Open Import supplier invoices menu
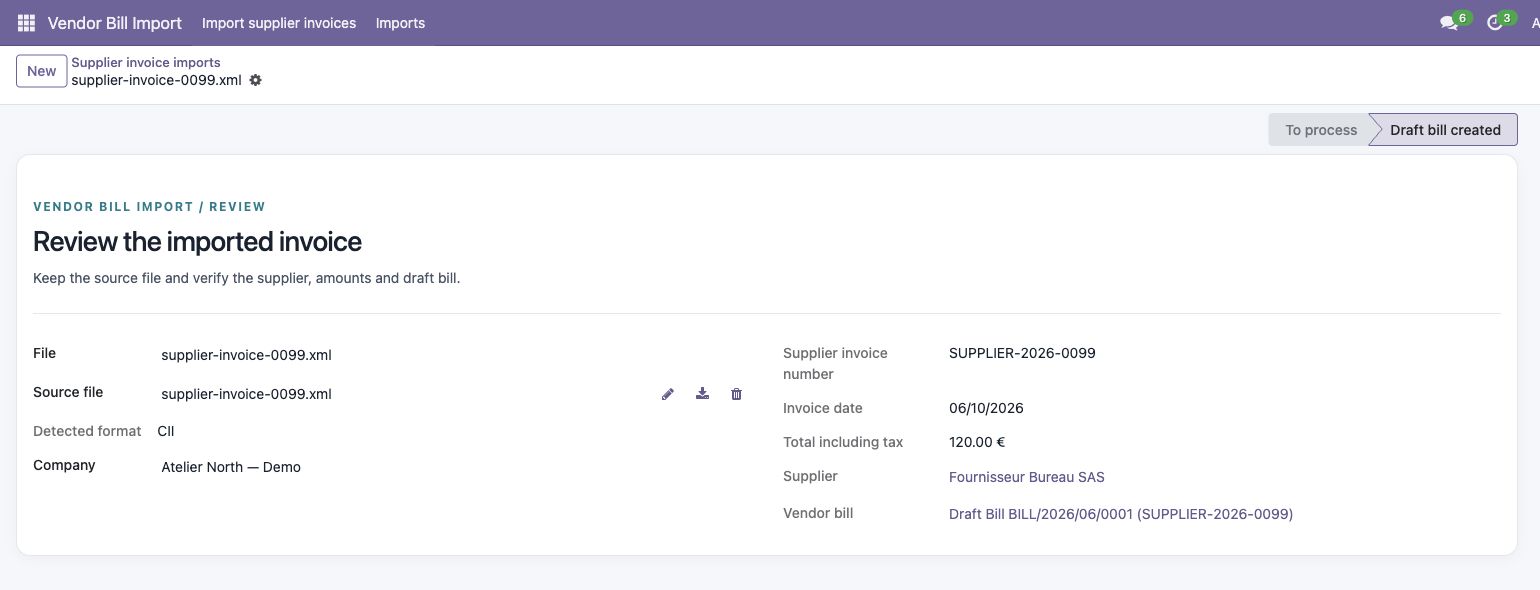The image size is (1540, 590). (279, 22)
